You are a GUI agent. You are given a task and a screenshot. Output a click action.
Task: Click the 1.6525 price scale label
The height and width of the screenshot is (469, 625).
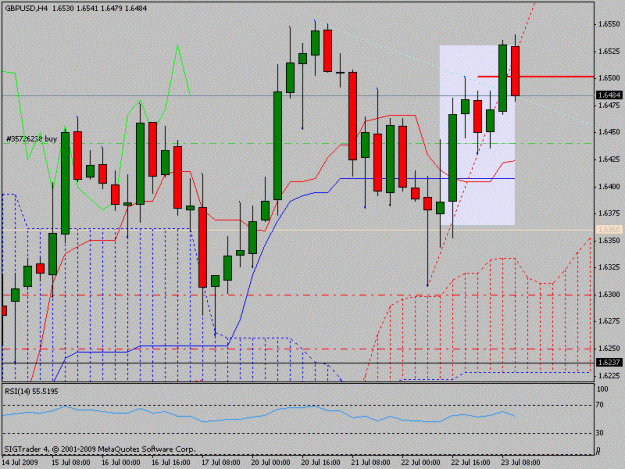click(609, 51)
